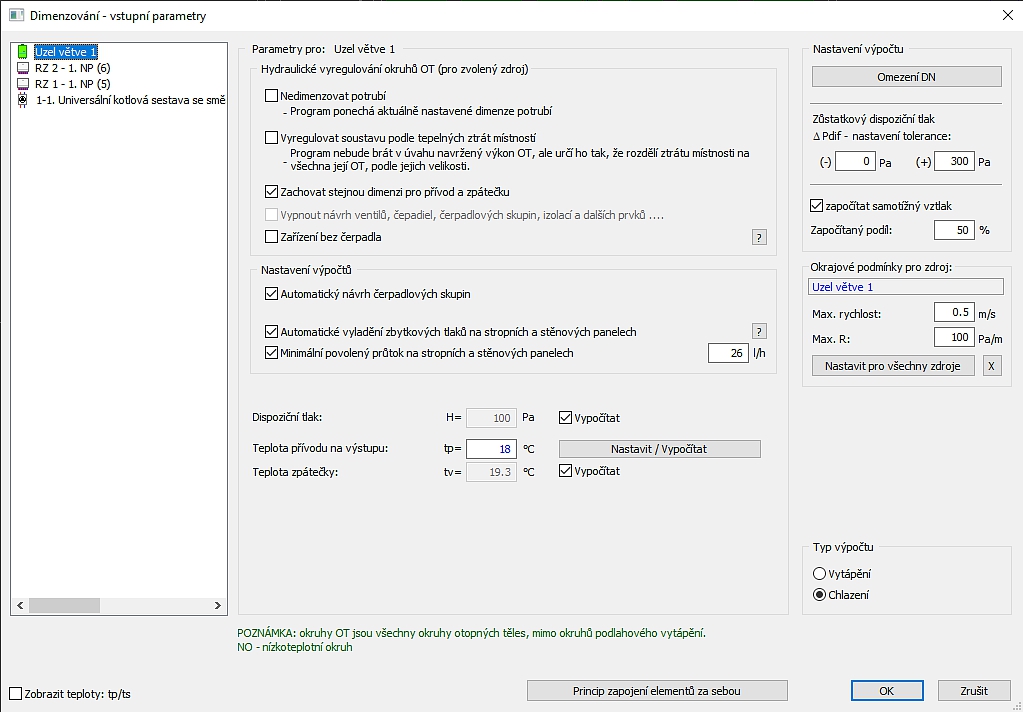Select the green Uzel větve 1 tree icon

(23, 52)
